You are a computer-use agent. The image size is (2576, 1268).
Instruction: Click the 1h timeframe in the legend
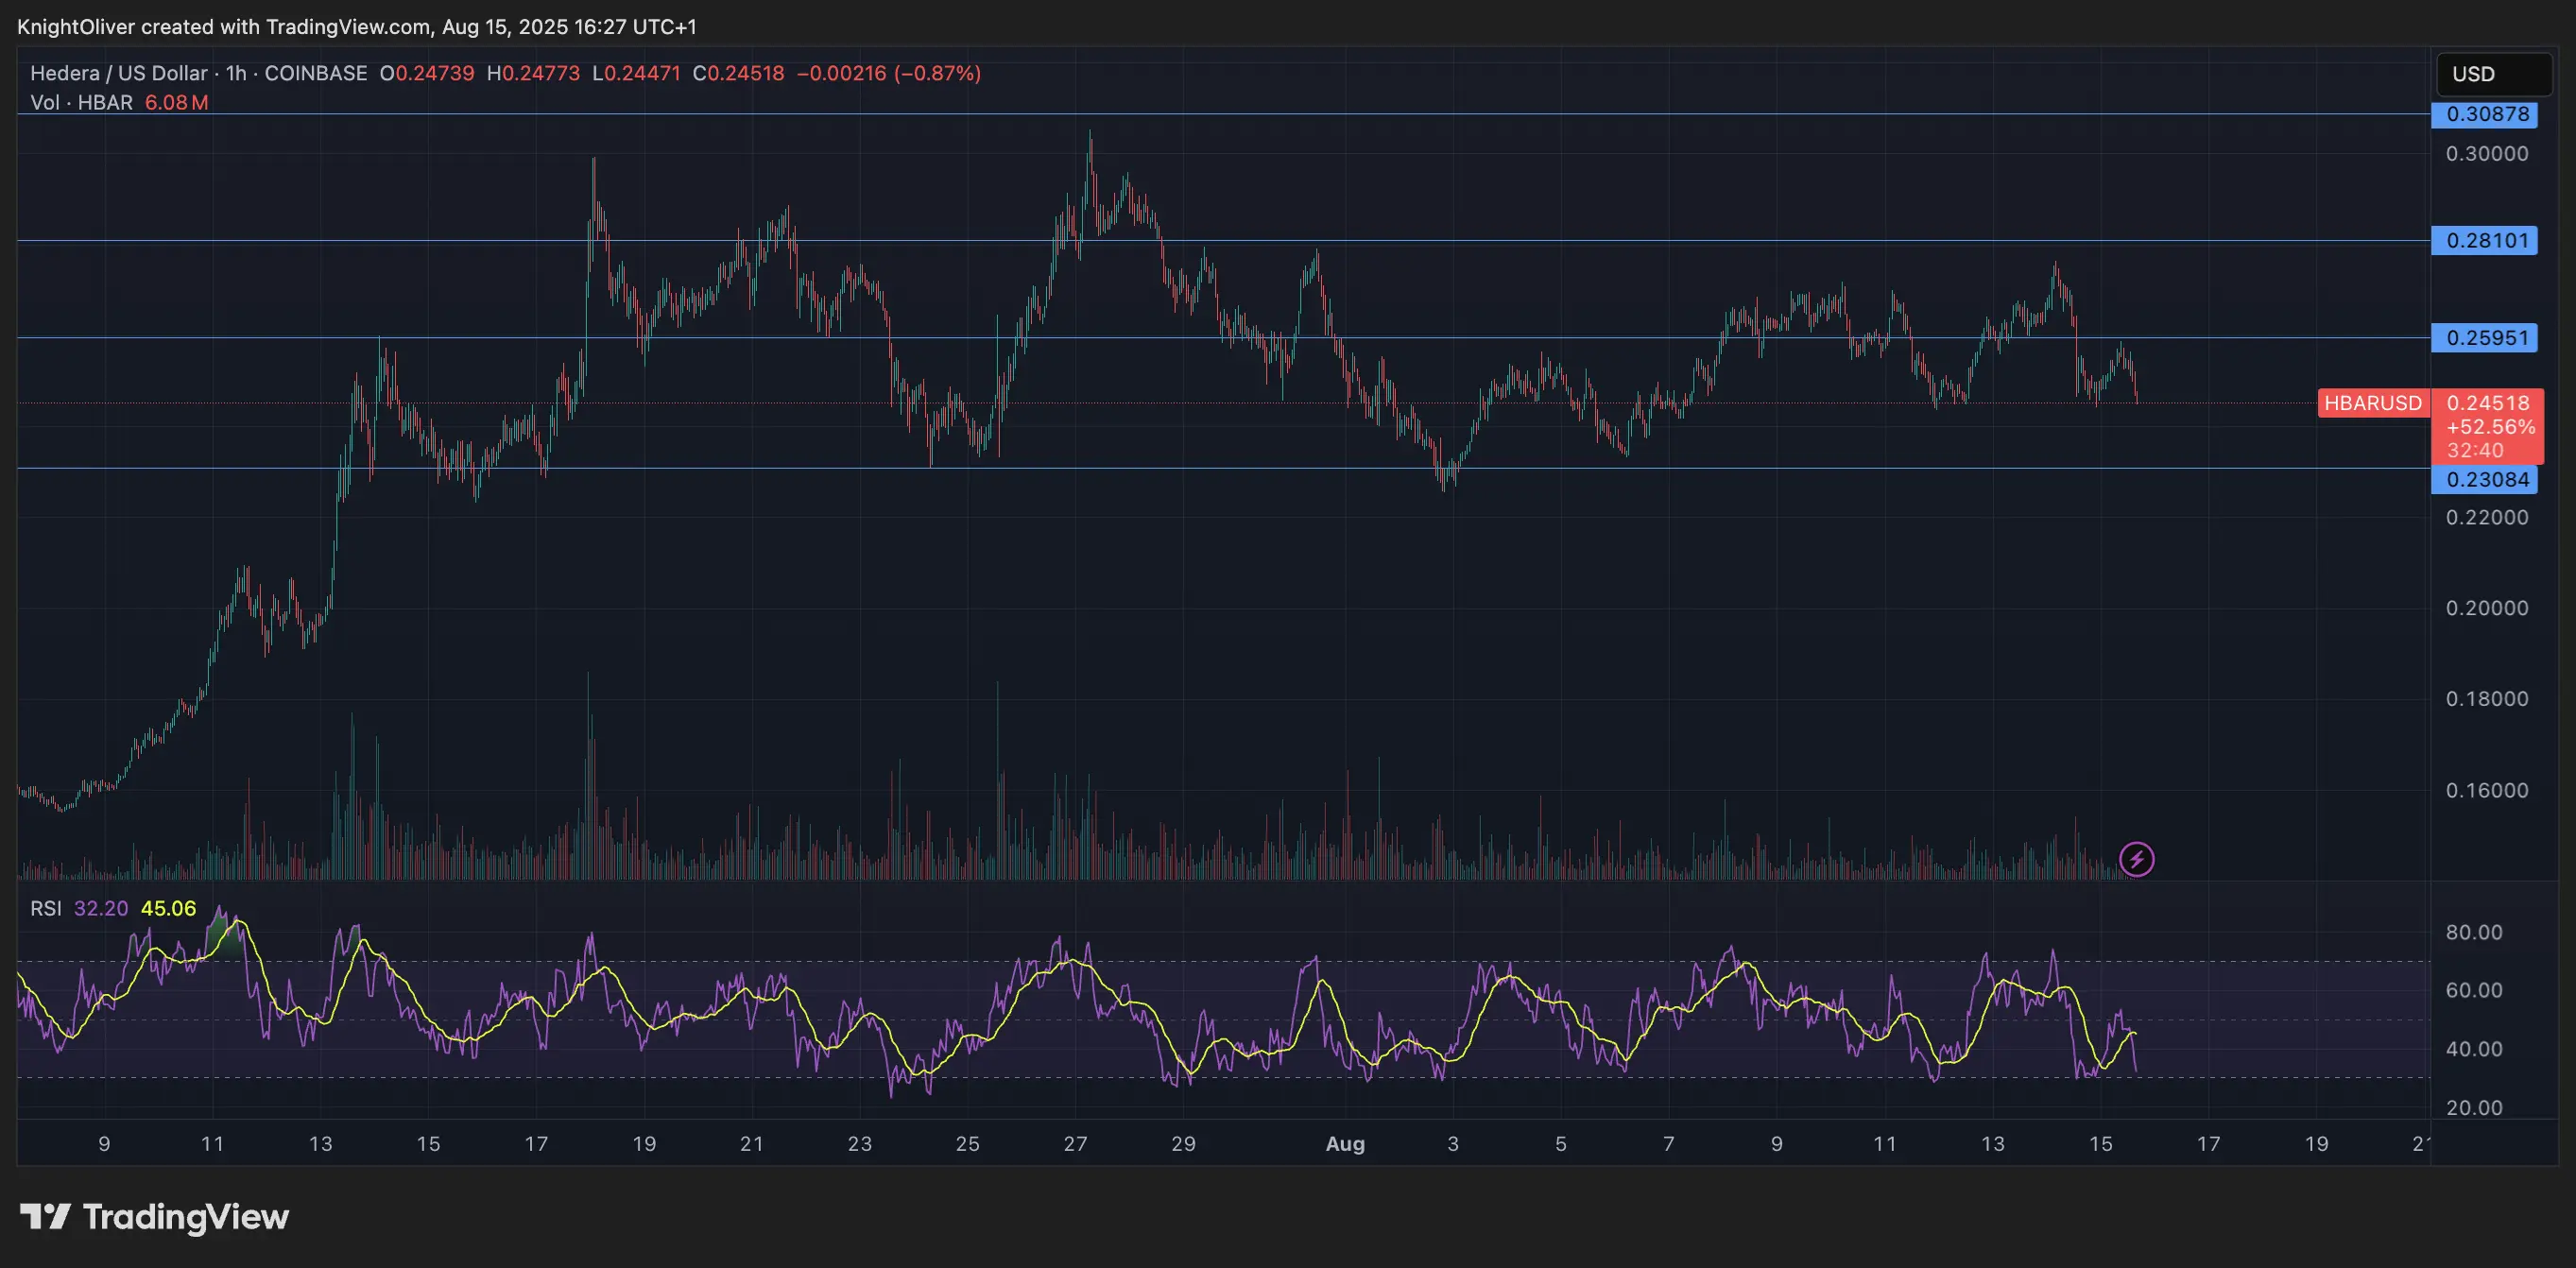pyautogui.click(x=235, y=73)
